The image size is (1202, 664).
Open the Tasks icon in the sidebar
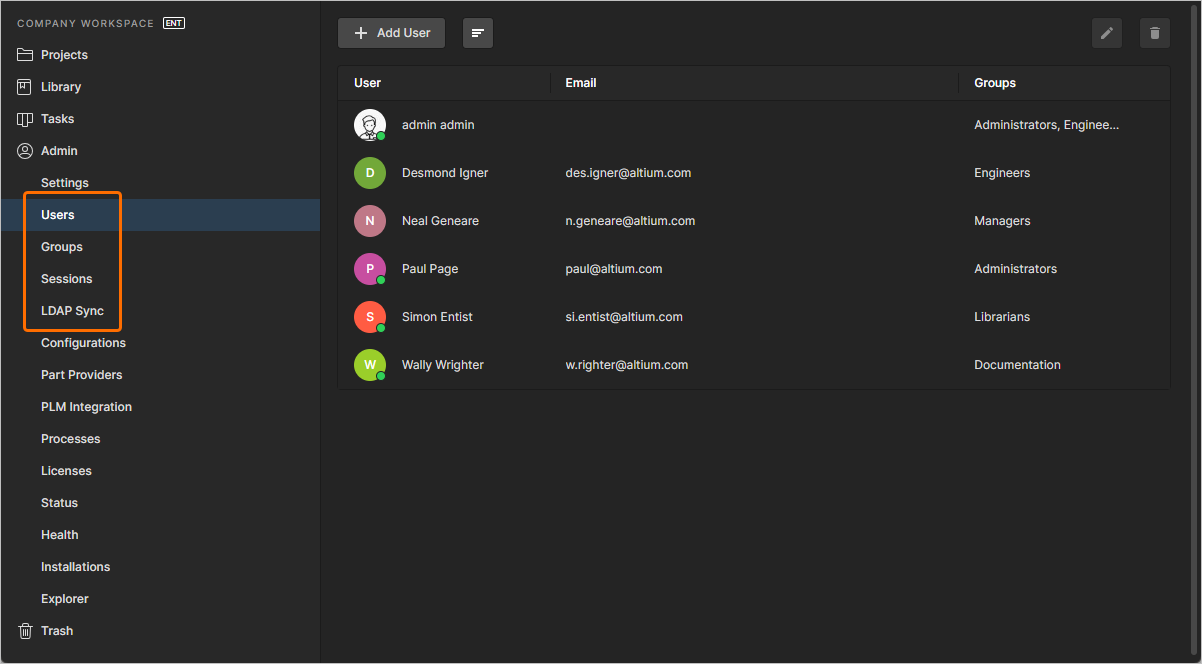[25, 118]
